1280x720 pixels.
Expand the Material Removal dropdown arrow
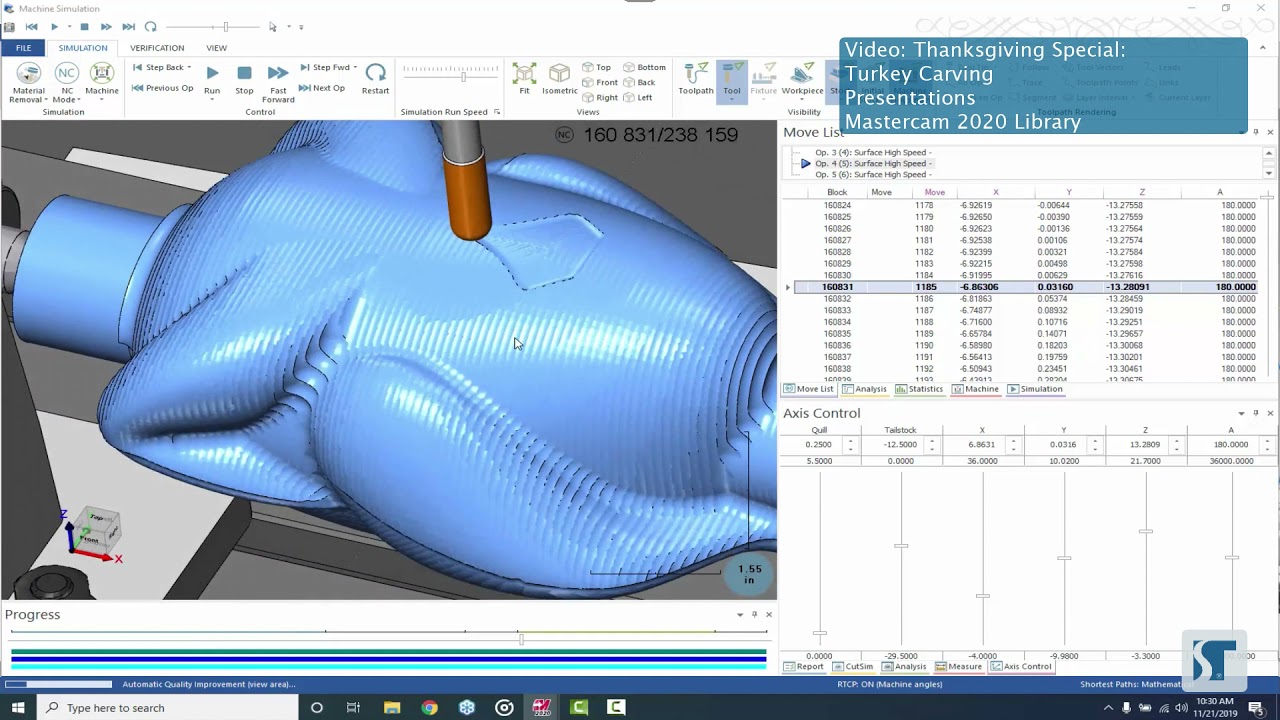tap(45, 100)
